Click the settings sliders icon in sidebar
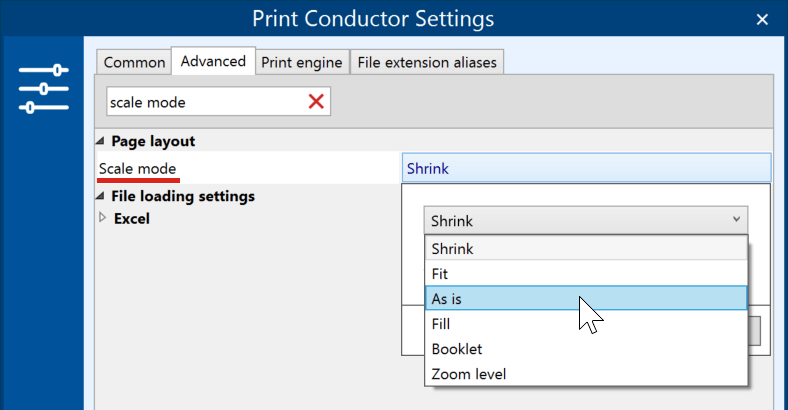788x410 pixels. click(44, 89)
